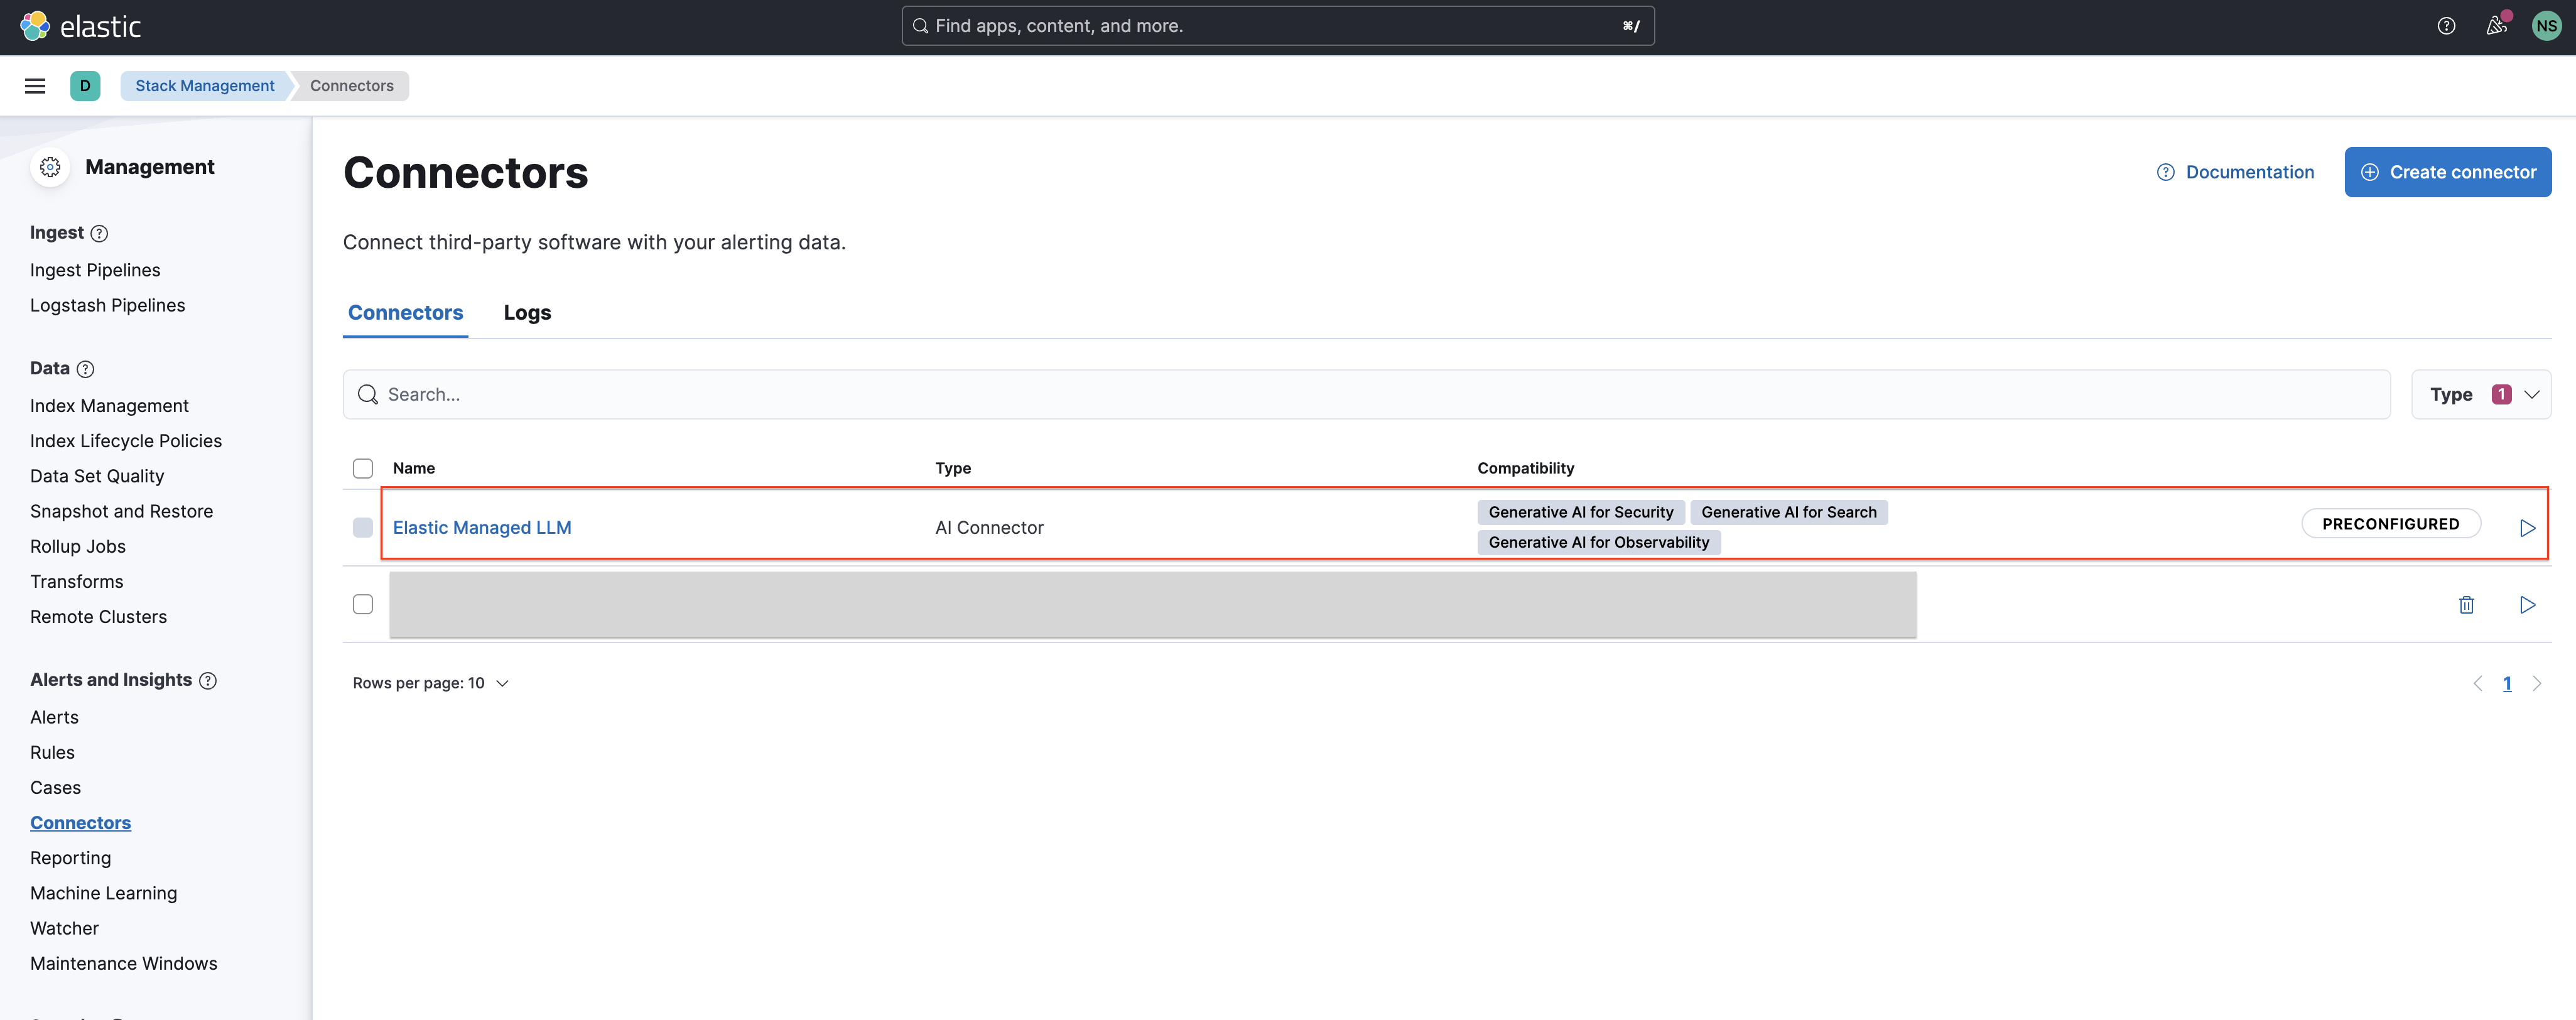The height and width of the screenshot is (1020, 2576).
Task: Click the Alerts and Insights help icon
Action: (x=208, y=681)
